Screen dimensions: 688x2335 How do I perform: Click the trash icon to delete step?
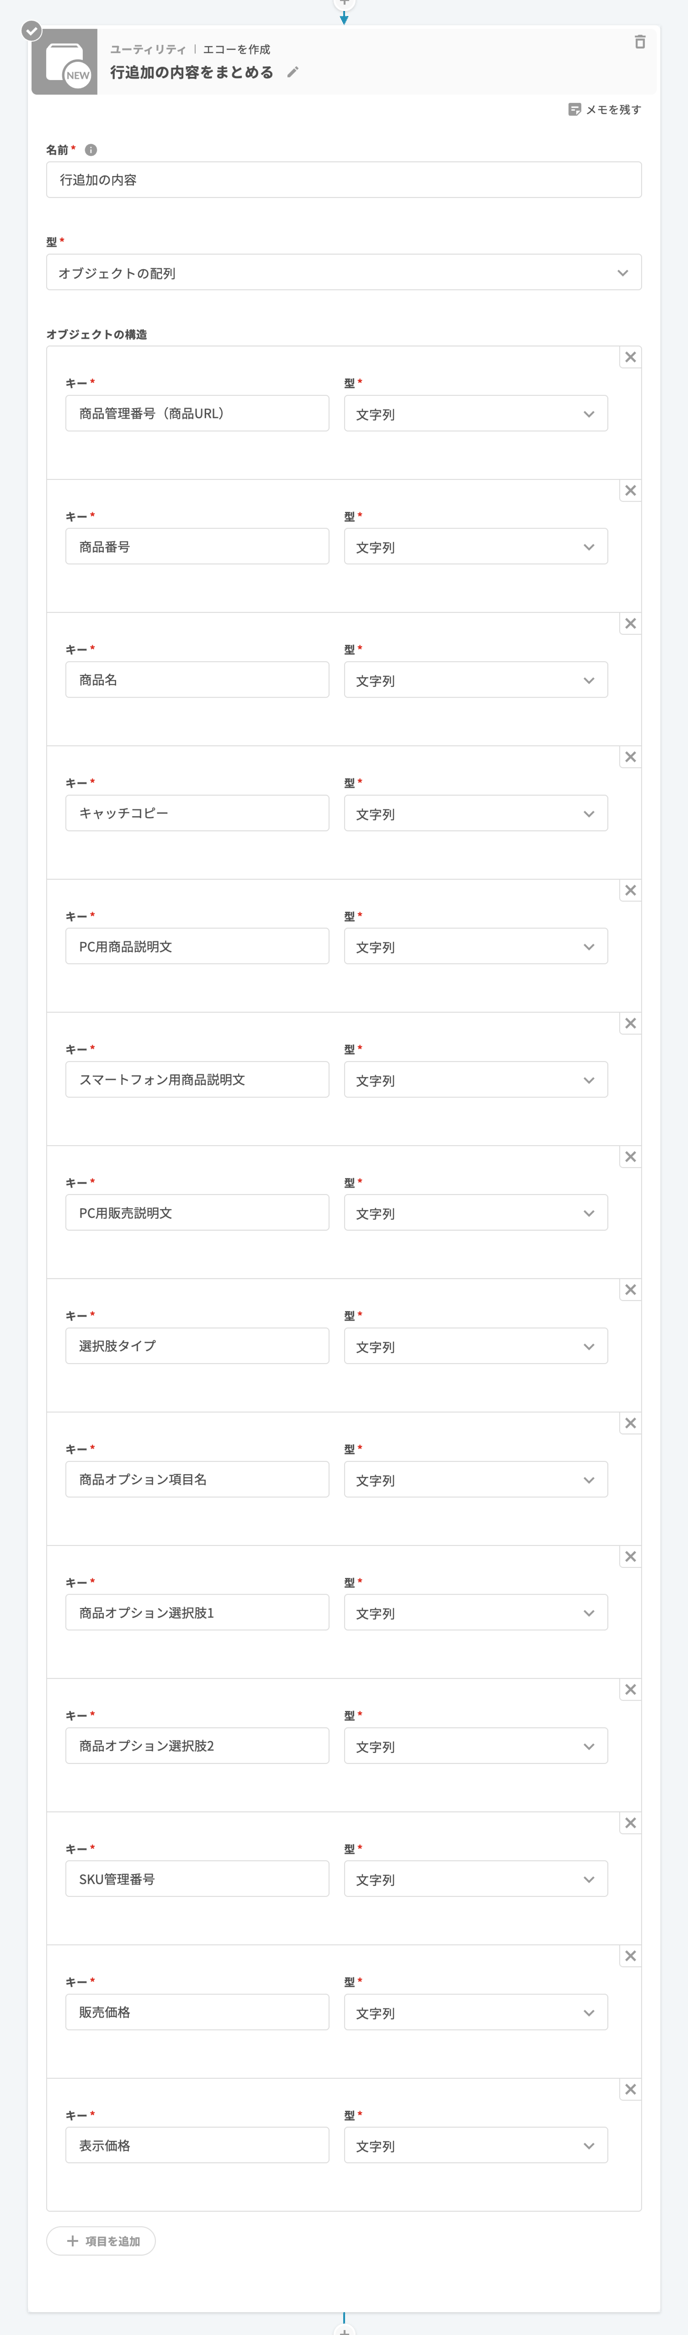coord(640,42)
